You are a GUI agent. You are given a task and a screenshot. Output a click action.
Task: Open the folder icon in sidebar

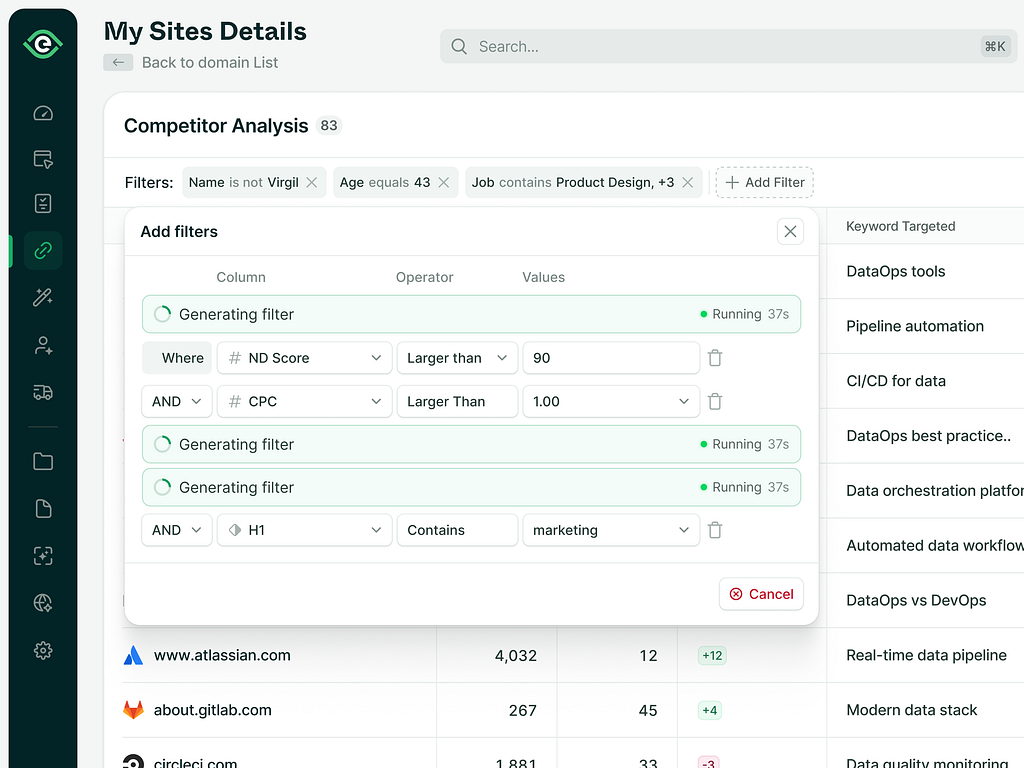(x=43, y=462)
